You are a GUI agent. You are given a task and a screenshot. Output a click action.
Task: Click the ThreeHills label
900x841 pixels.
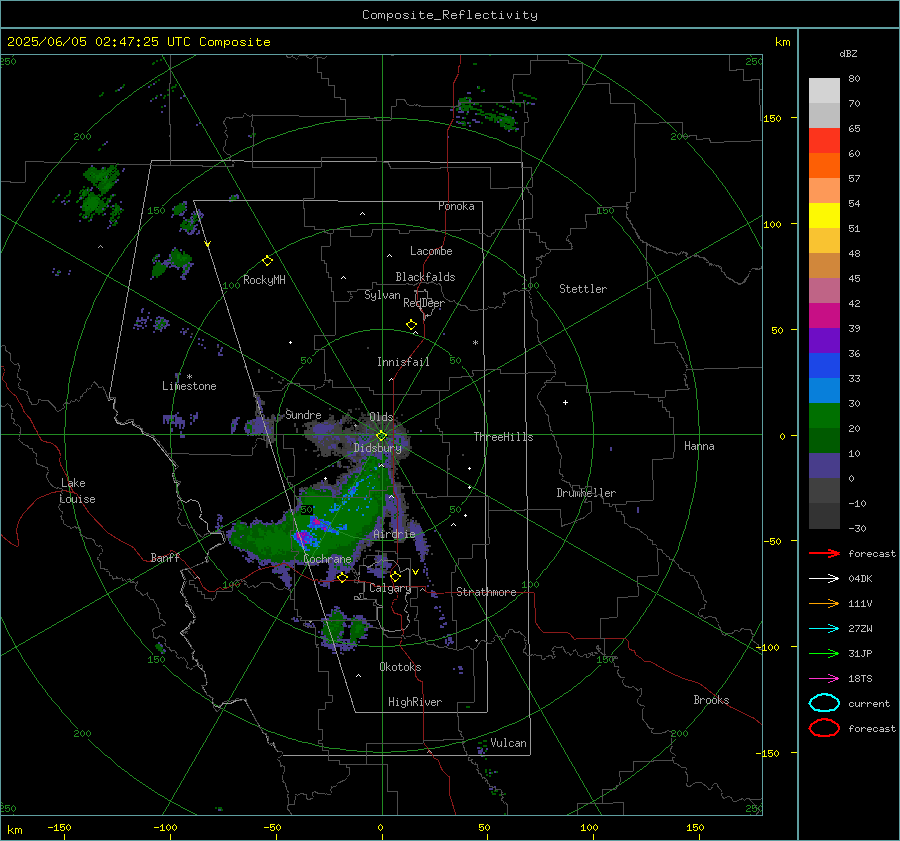tap(503, 437)
